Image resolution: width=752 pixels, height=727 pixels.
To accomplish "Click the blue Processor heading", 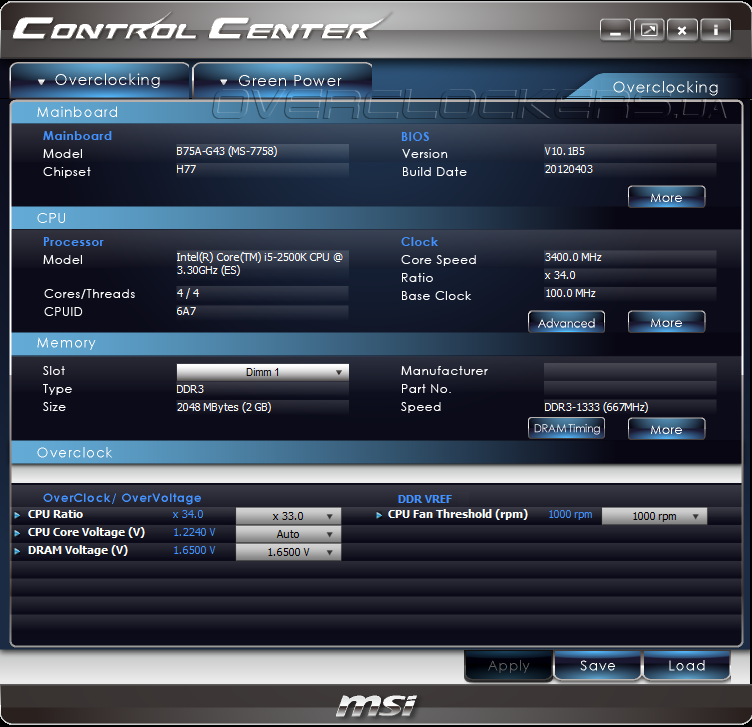I will coord(73,242).
